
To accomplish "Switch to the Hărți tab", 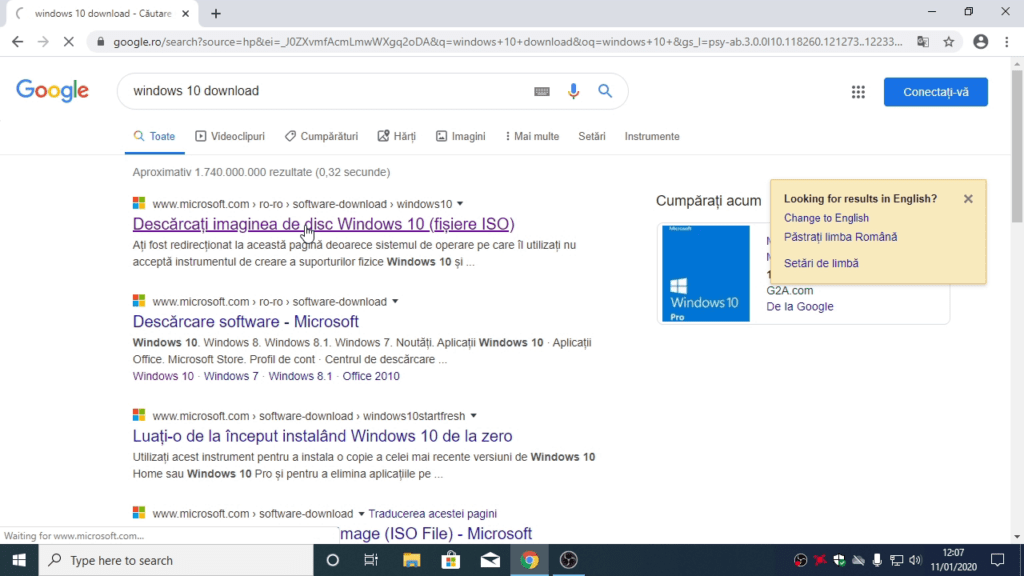I will click(396, 136).
